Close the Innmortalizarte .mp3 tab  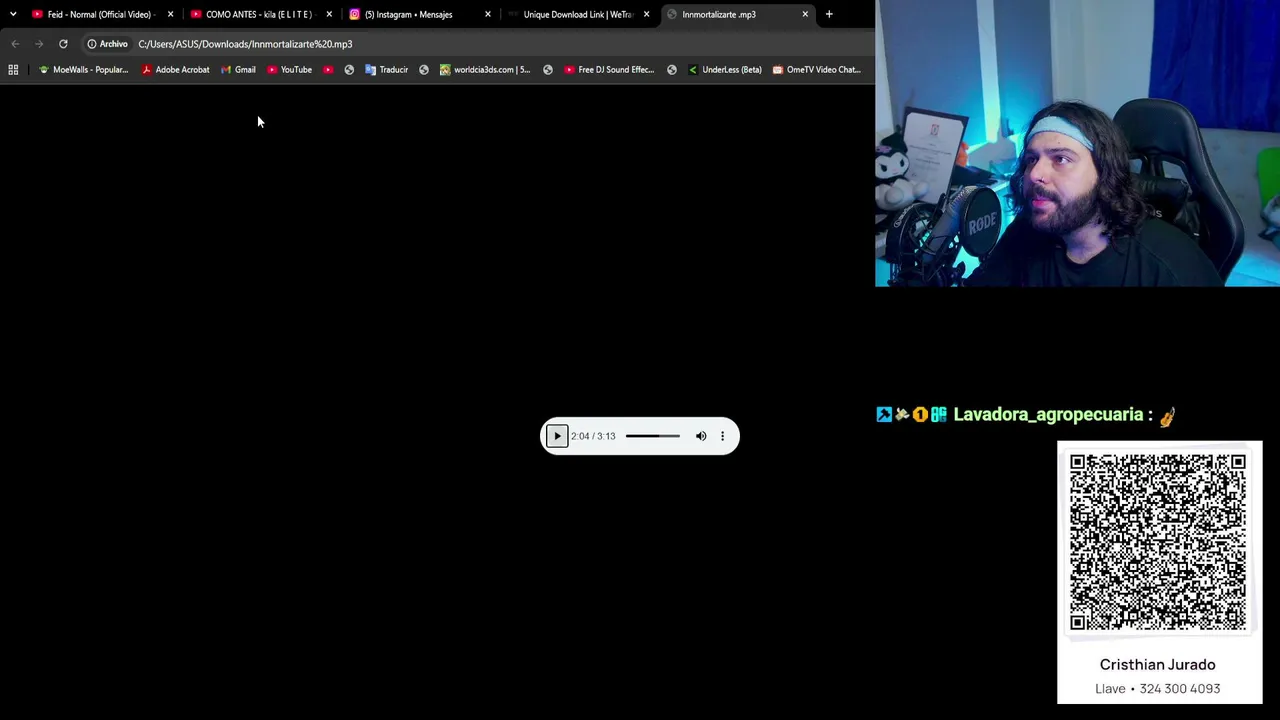tap(805, 14)
